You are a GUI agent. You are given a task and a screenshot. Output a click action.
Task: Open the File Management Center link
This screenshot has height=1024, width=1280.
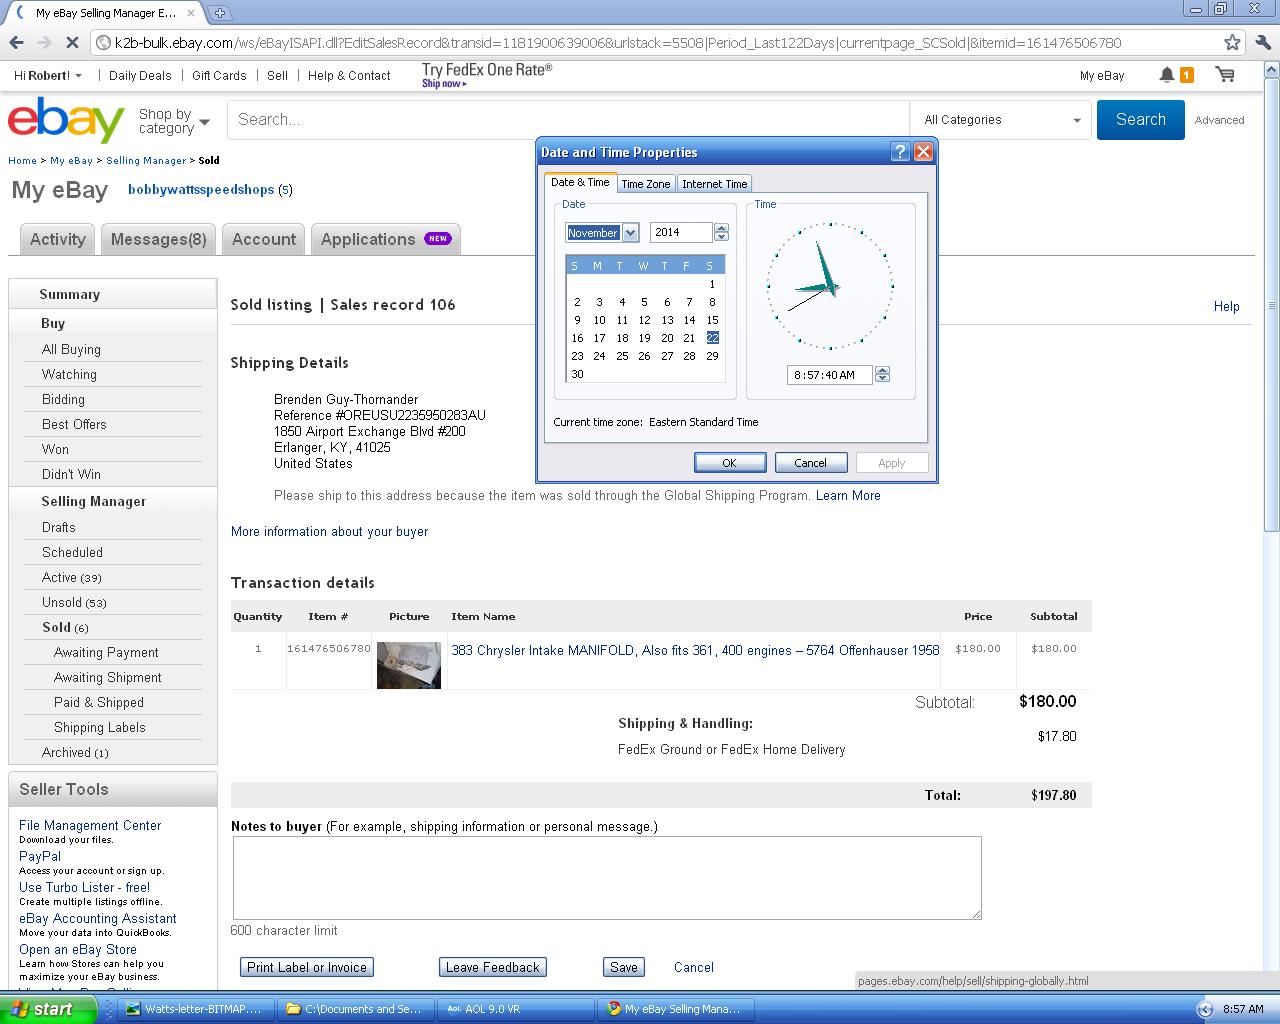point(90,825)
